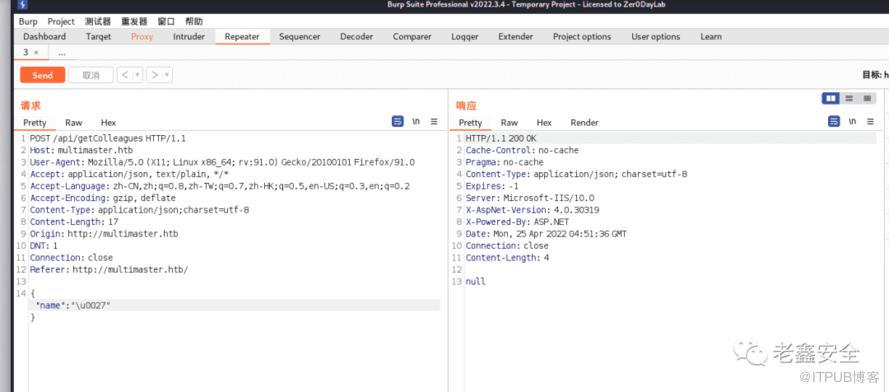Click the Burp Suite logo icon in title bar

click(x=23, y=6)
